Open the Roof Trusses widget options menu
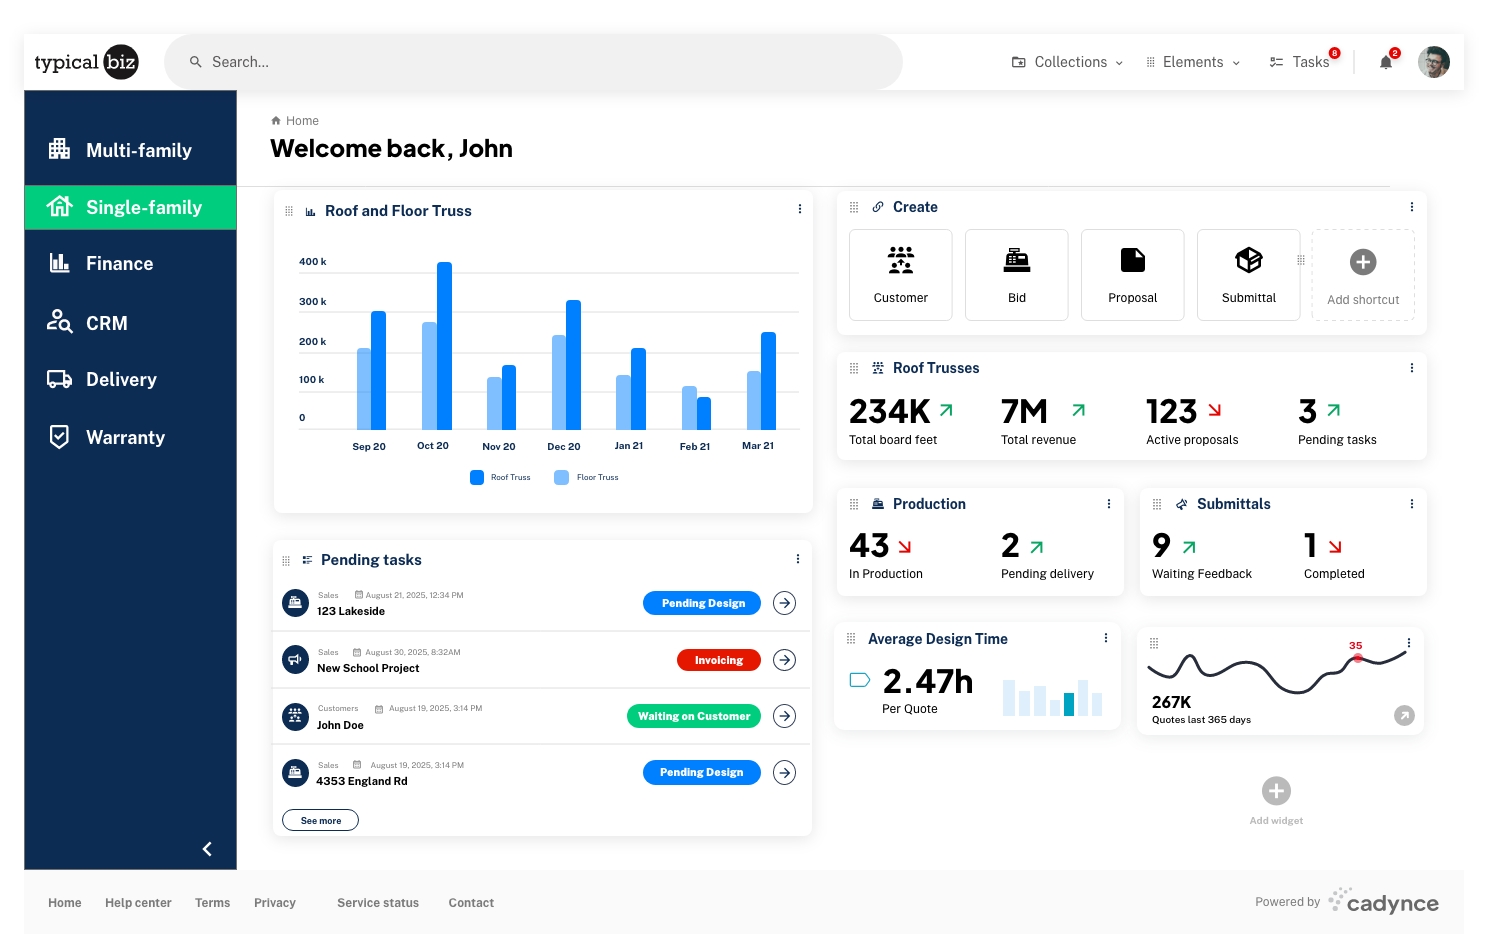Image resolution: width=1488 pixels, height=934 pixels. [1412, 368]
